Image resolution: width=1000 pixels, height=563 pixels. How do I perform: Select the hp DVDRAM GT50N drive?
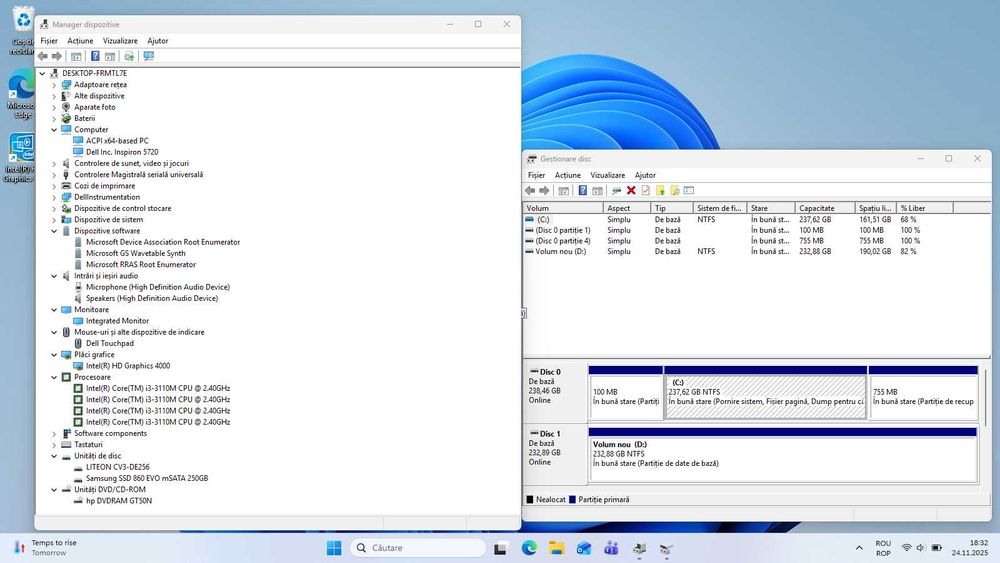coord(119,501)
